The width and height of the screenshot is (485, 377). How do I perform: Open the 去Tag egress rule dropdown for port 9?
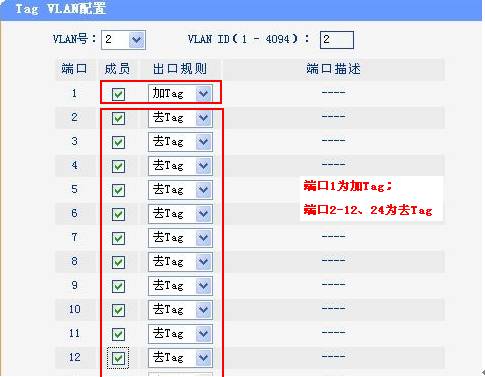coord(180,286)
